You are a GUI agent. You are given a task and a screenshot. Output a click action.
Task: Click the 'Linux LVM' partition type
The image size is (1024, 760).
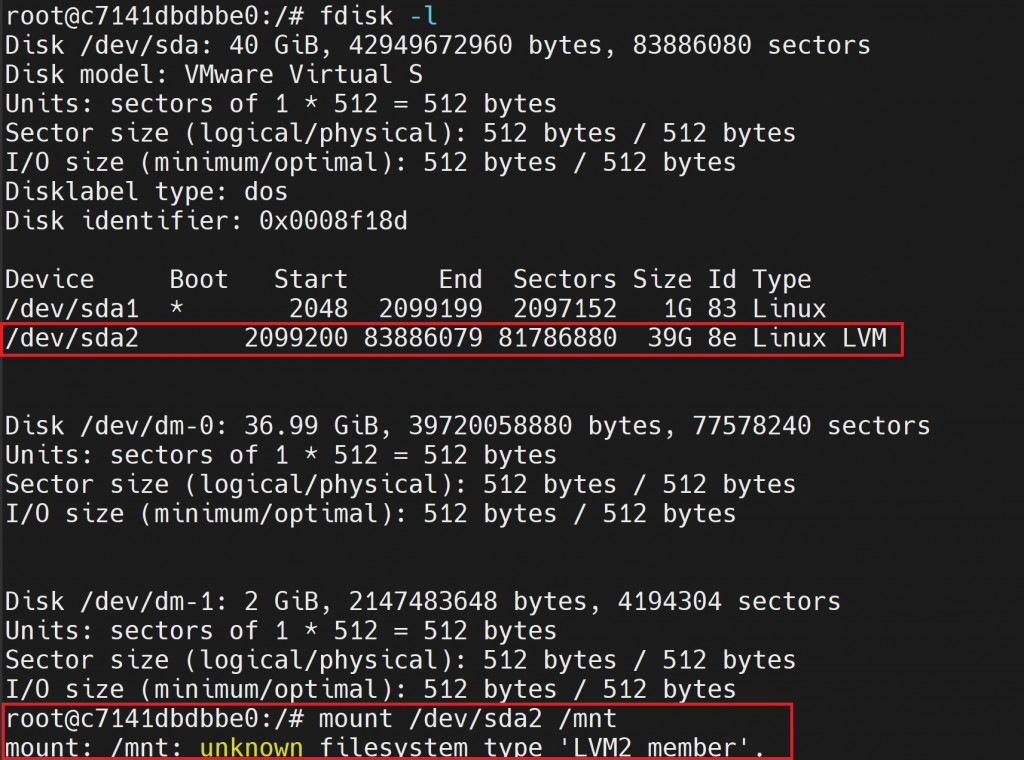820,338
